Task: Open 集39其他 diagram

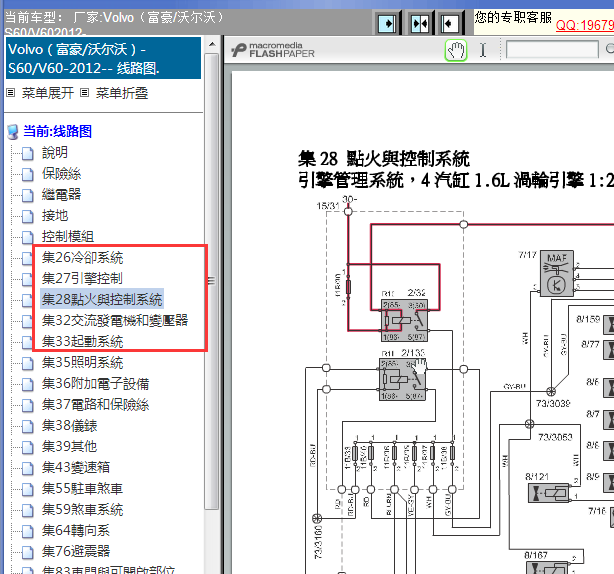Action: click(69, 446)
